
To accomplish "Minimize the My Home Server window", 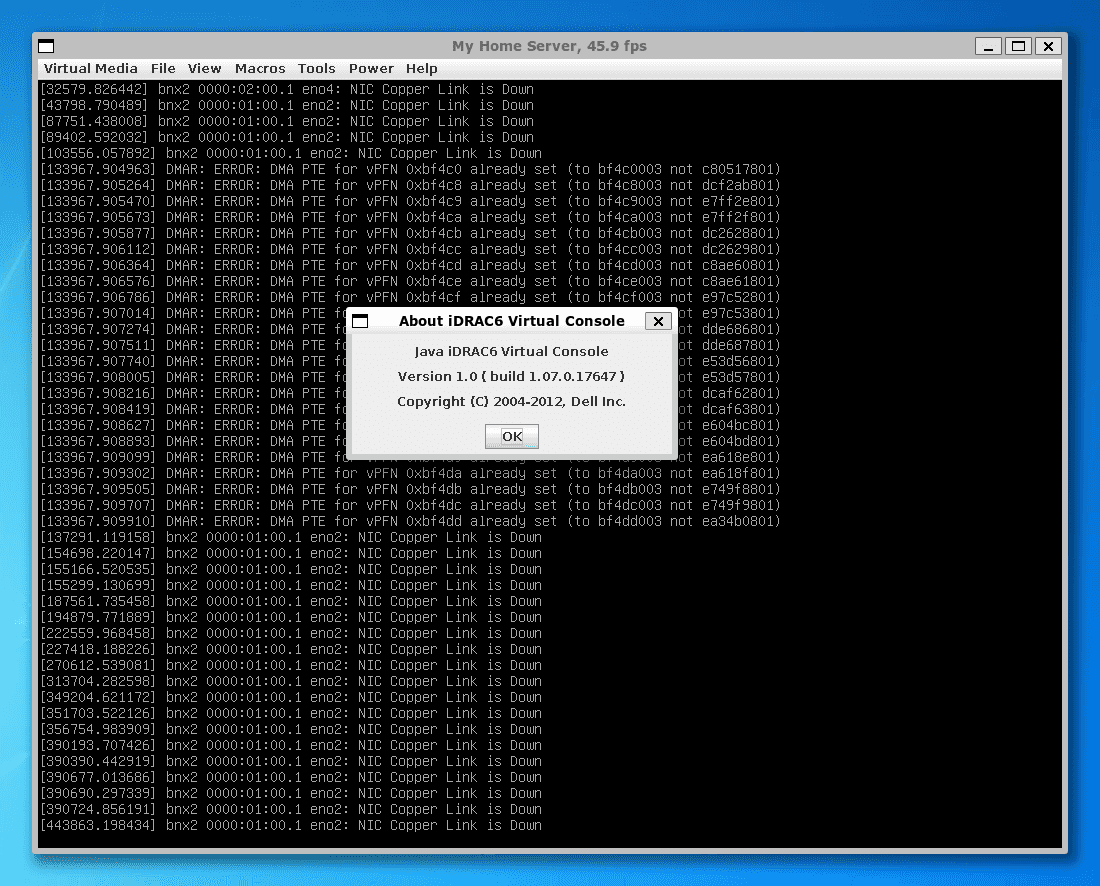I will click(988, 46).
